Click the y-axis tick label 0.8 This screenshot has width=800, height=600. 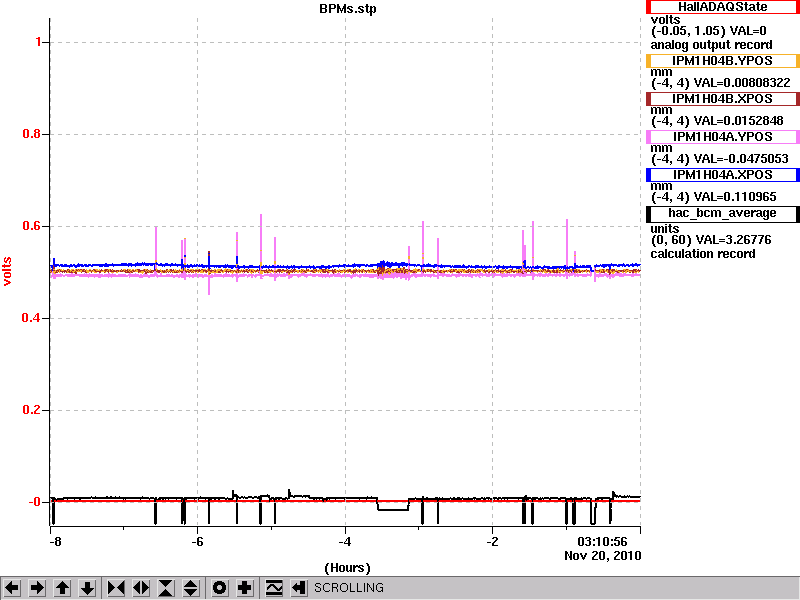point(32,134)
